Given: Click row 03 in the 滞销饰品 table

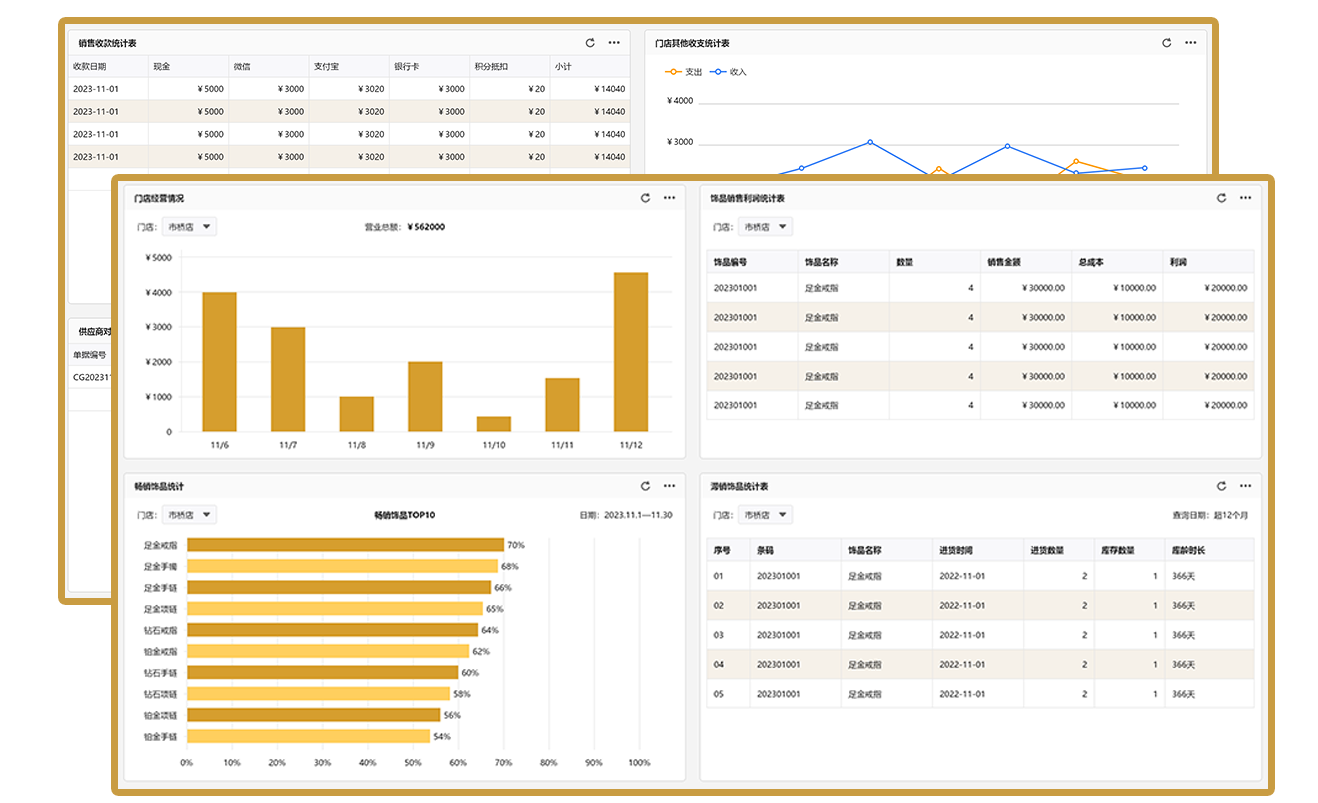Looking at the screenshot, I should click(x=980, y=635).
